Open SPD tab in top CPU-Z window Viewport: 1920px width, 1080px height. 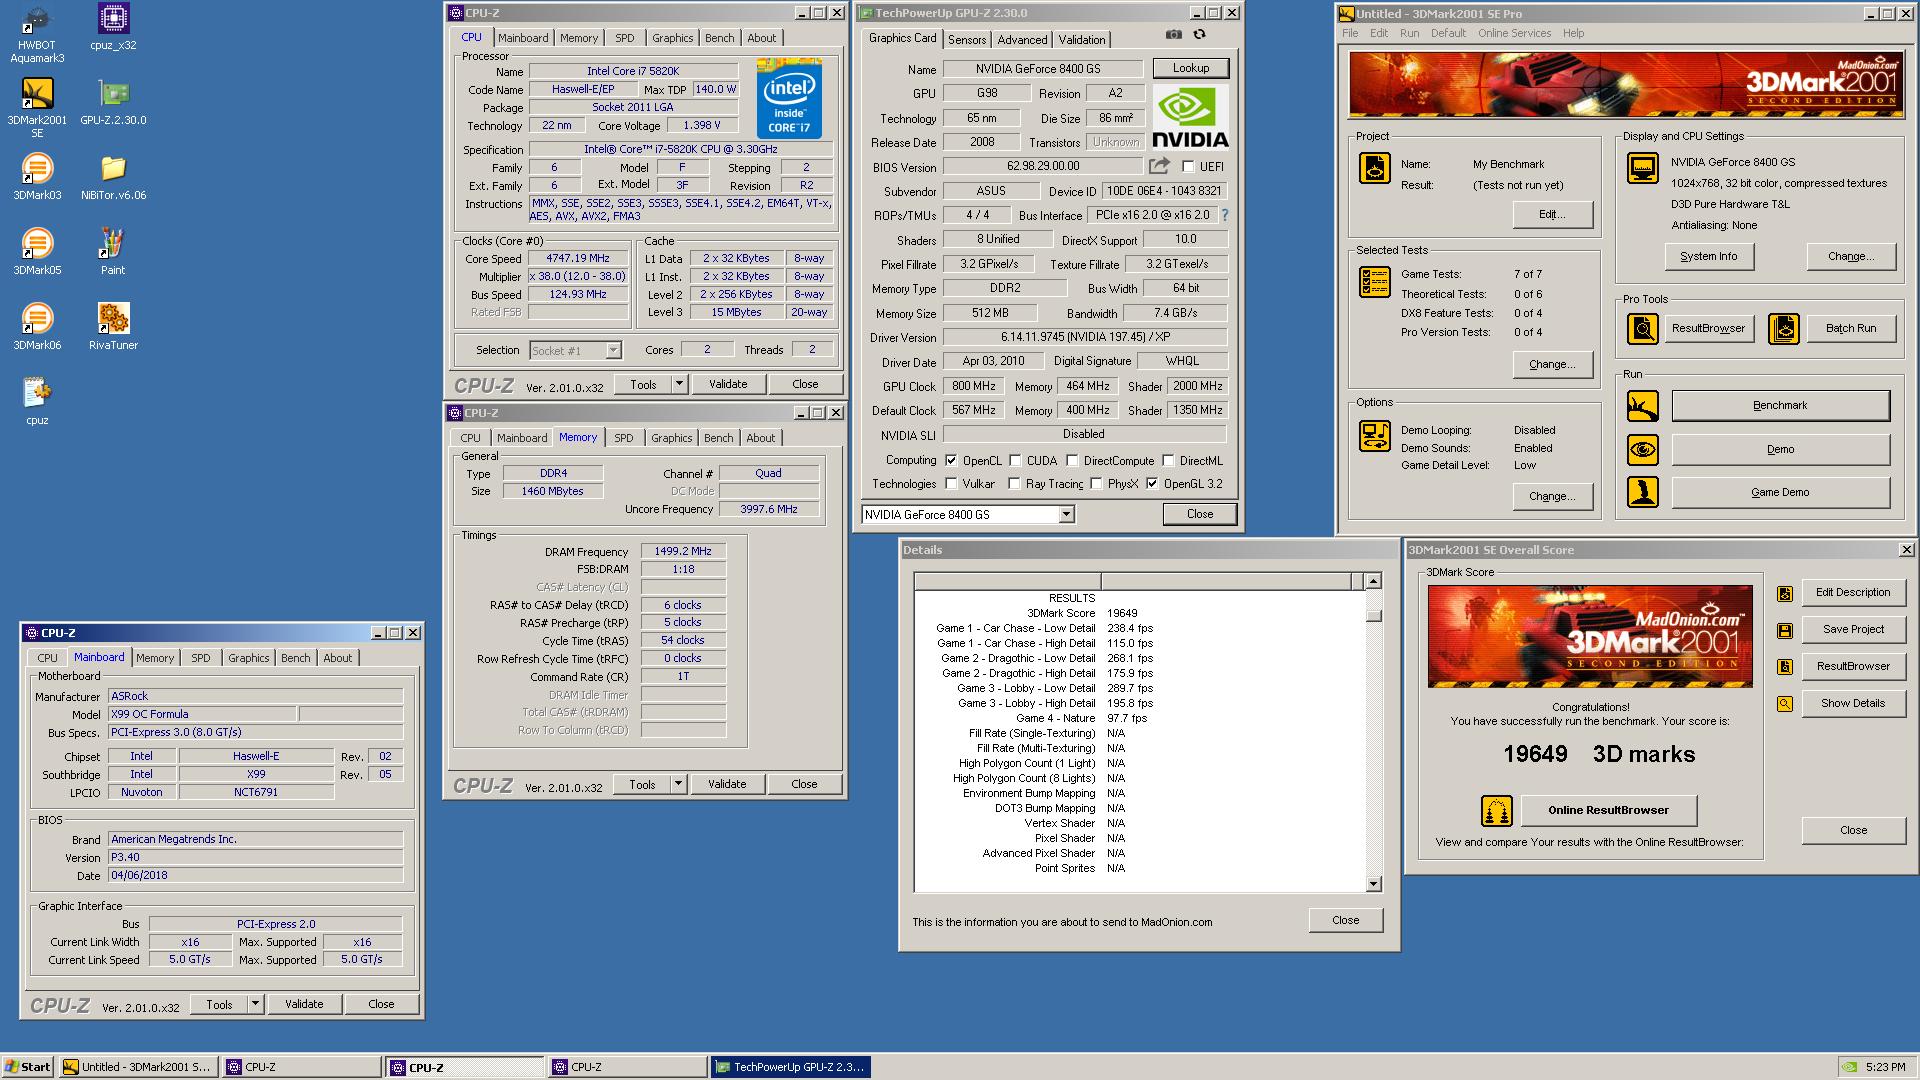click(x=625, y=38)
